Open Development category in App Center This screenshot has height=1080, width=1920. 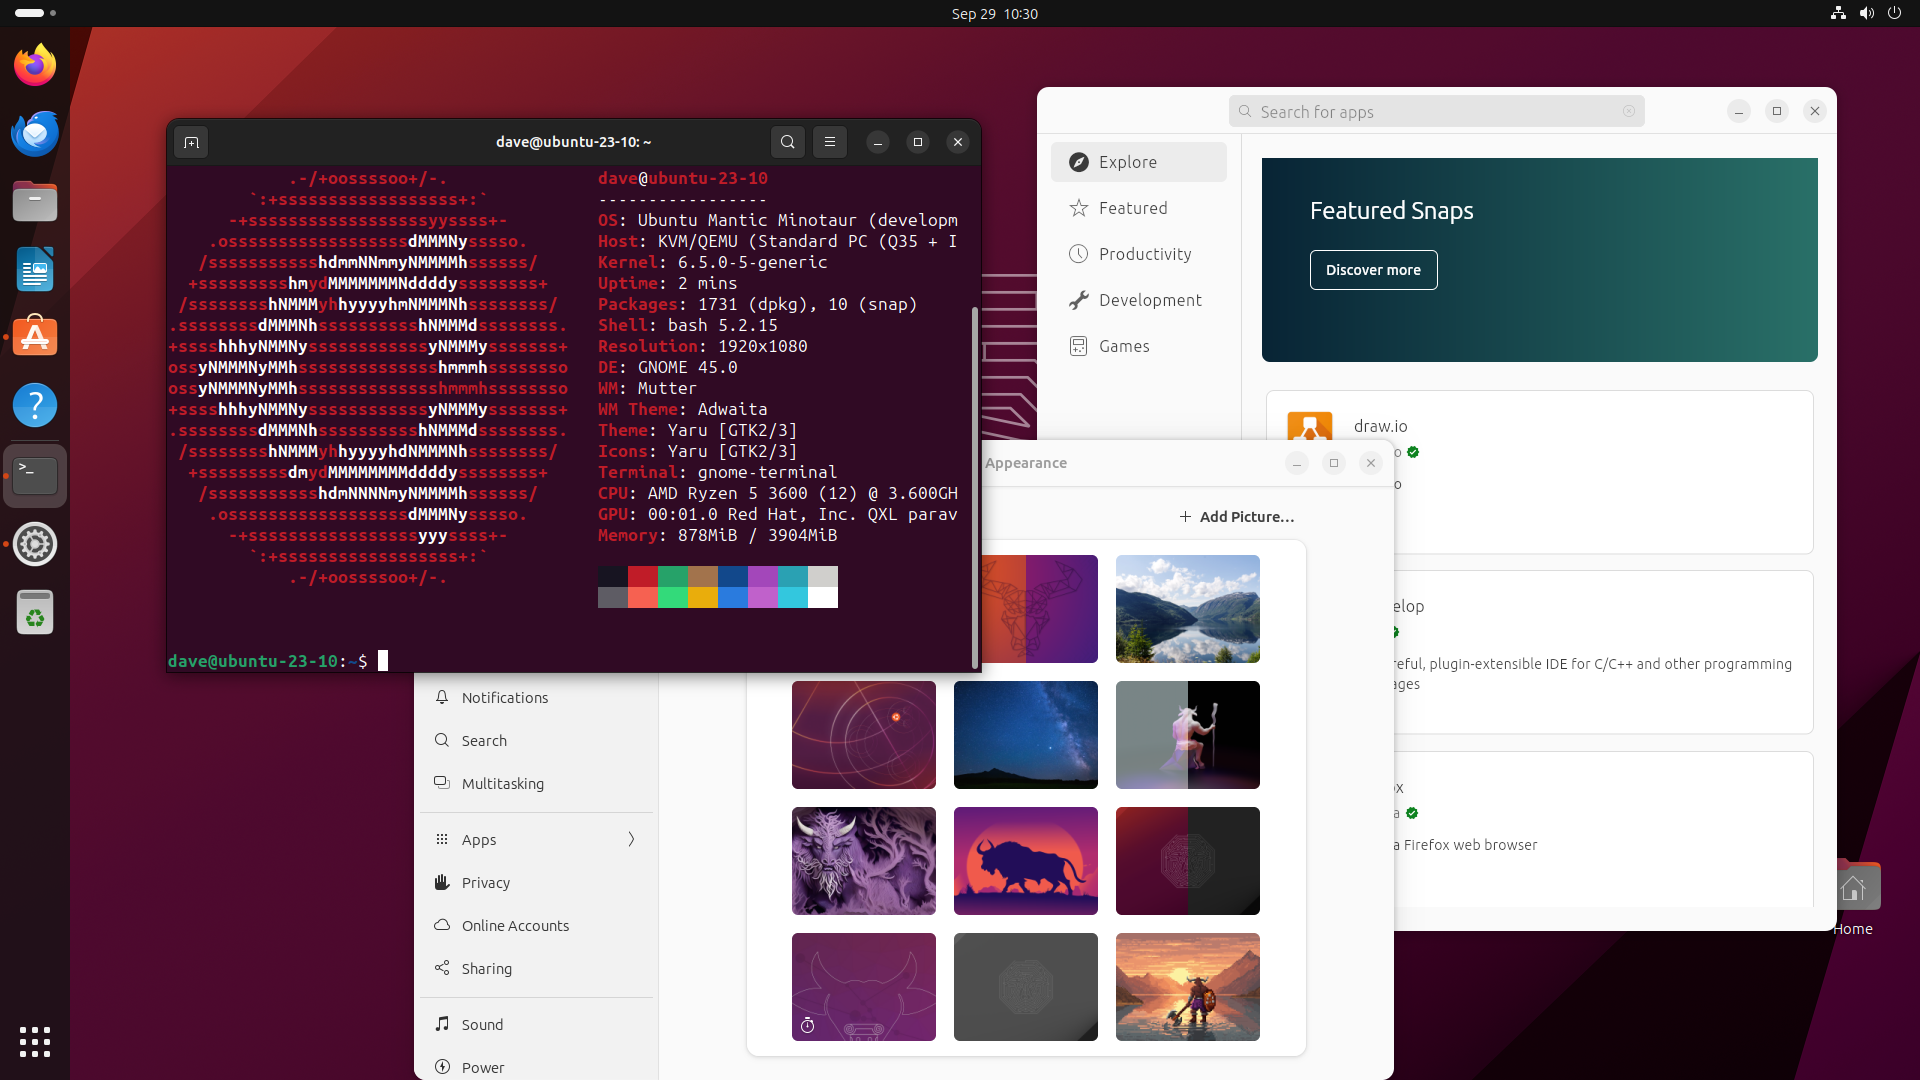[1139, 300]
